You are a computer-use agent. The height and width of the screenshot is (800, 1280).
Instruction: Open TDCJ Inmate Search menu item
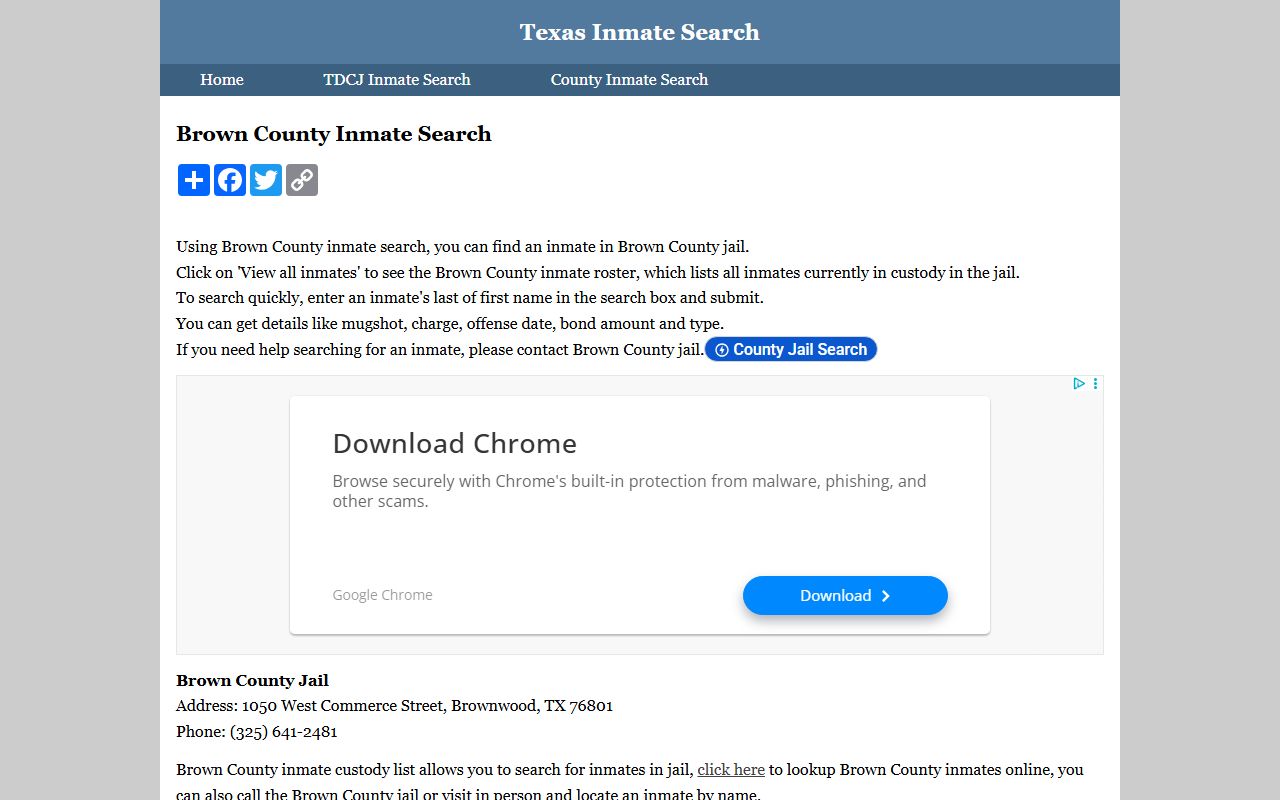397,80
